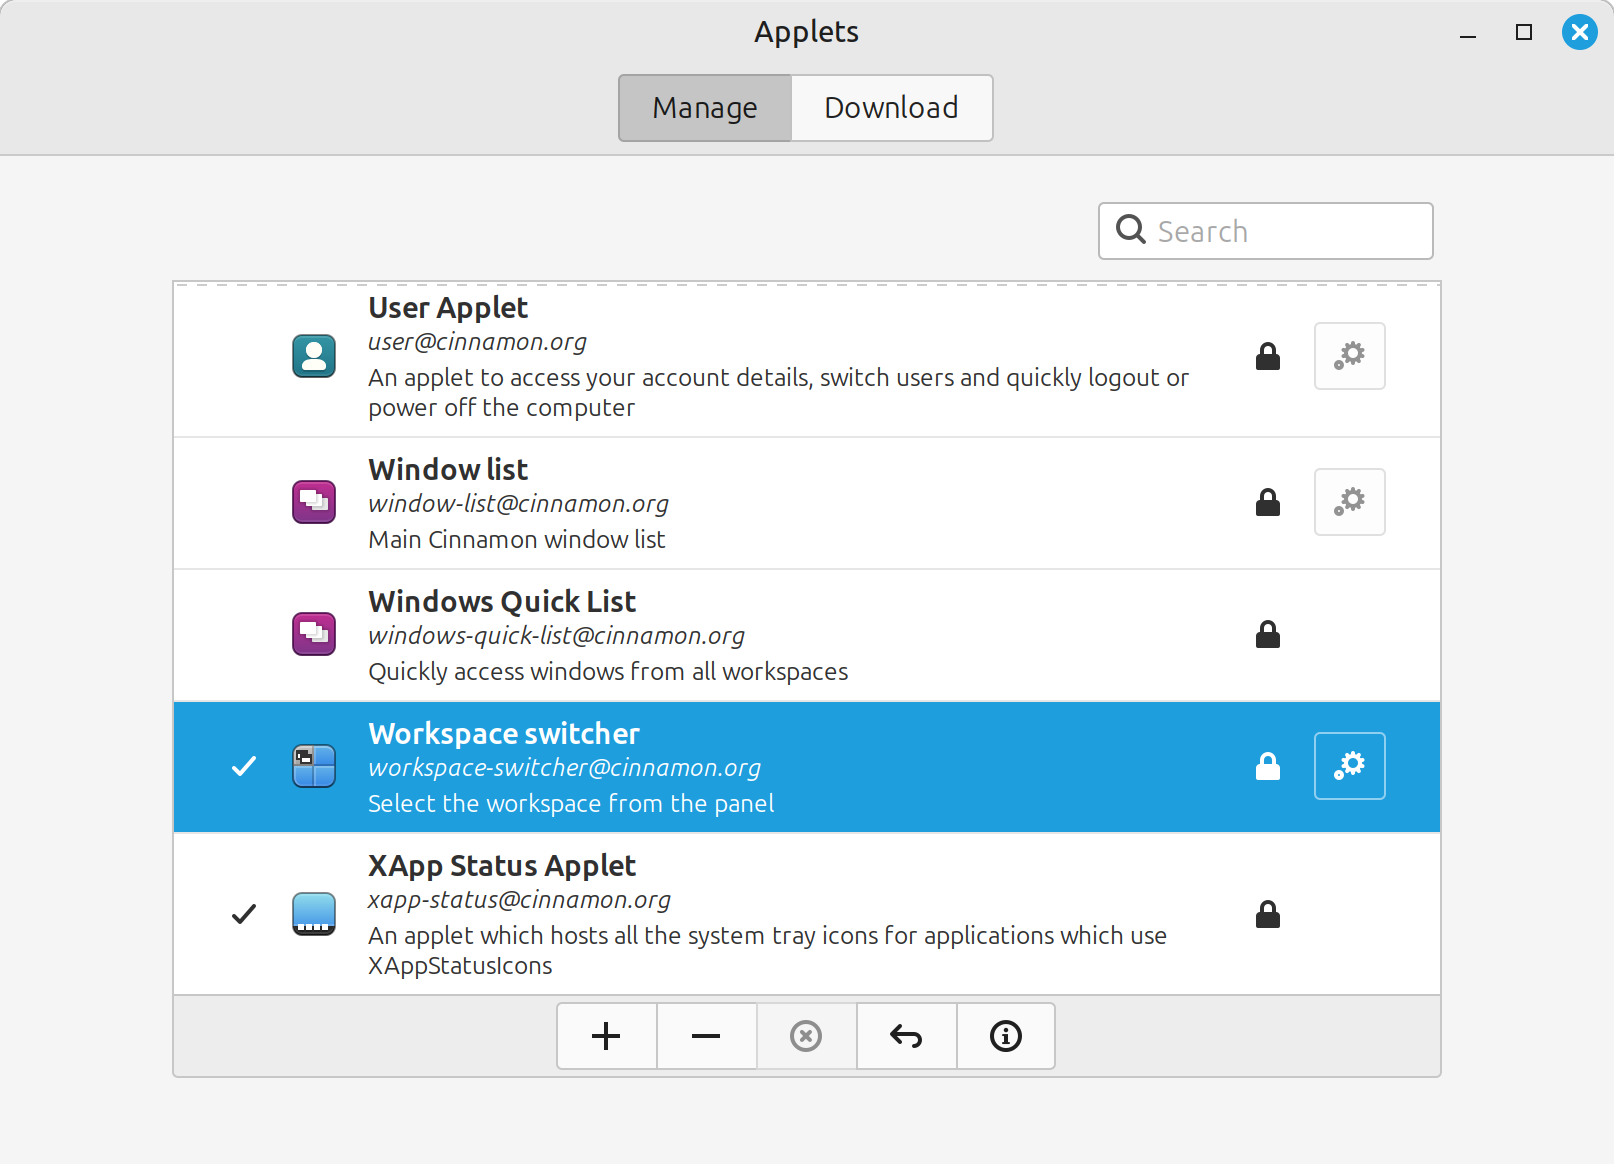Click workspace-switcher@cinnamon.org identifier text
The width and height of the screenshot is (1614, 1164).
point(564,768)
